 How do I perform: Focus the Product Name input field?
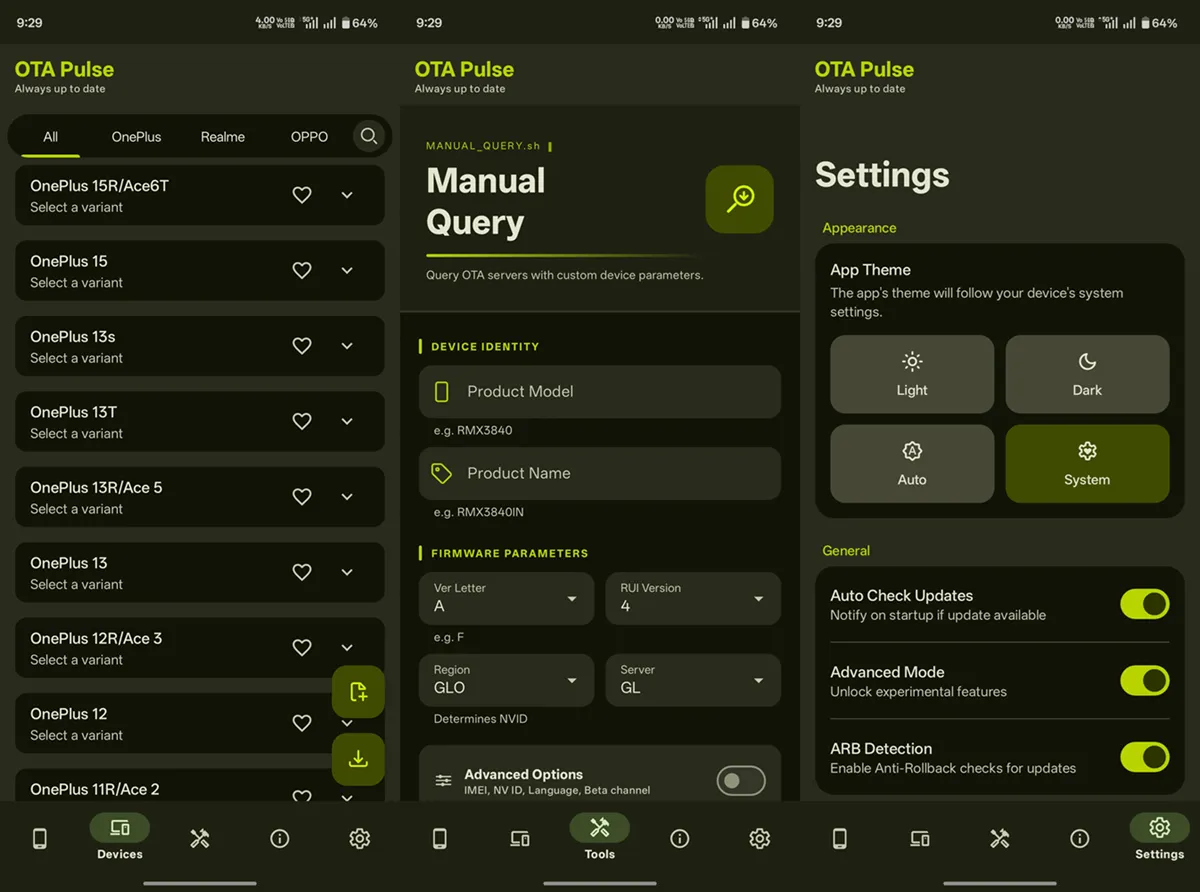point(600,473)
